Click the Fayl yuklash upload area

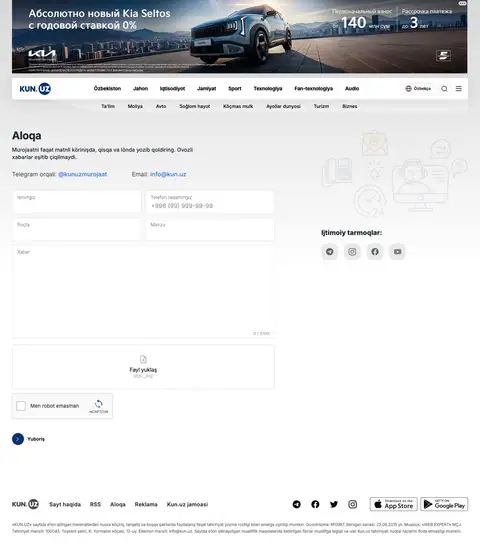tap(143, 367)
